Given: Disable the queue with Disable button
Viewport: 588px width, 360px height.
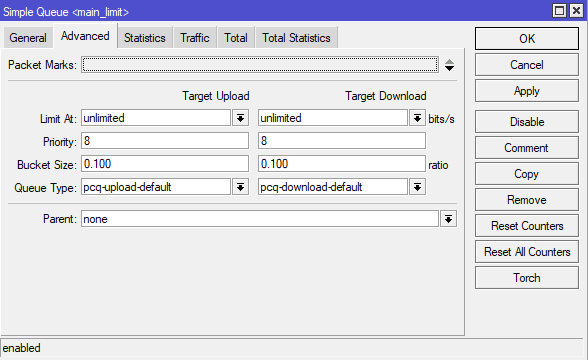Looking at the screenshot, I should click(527, 122).
